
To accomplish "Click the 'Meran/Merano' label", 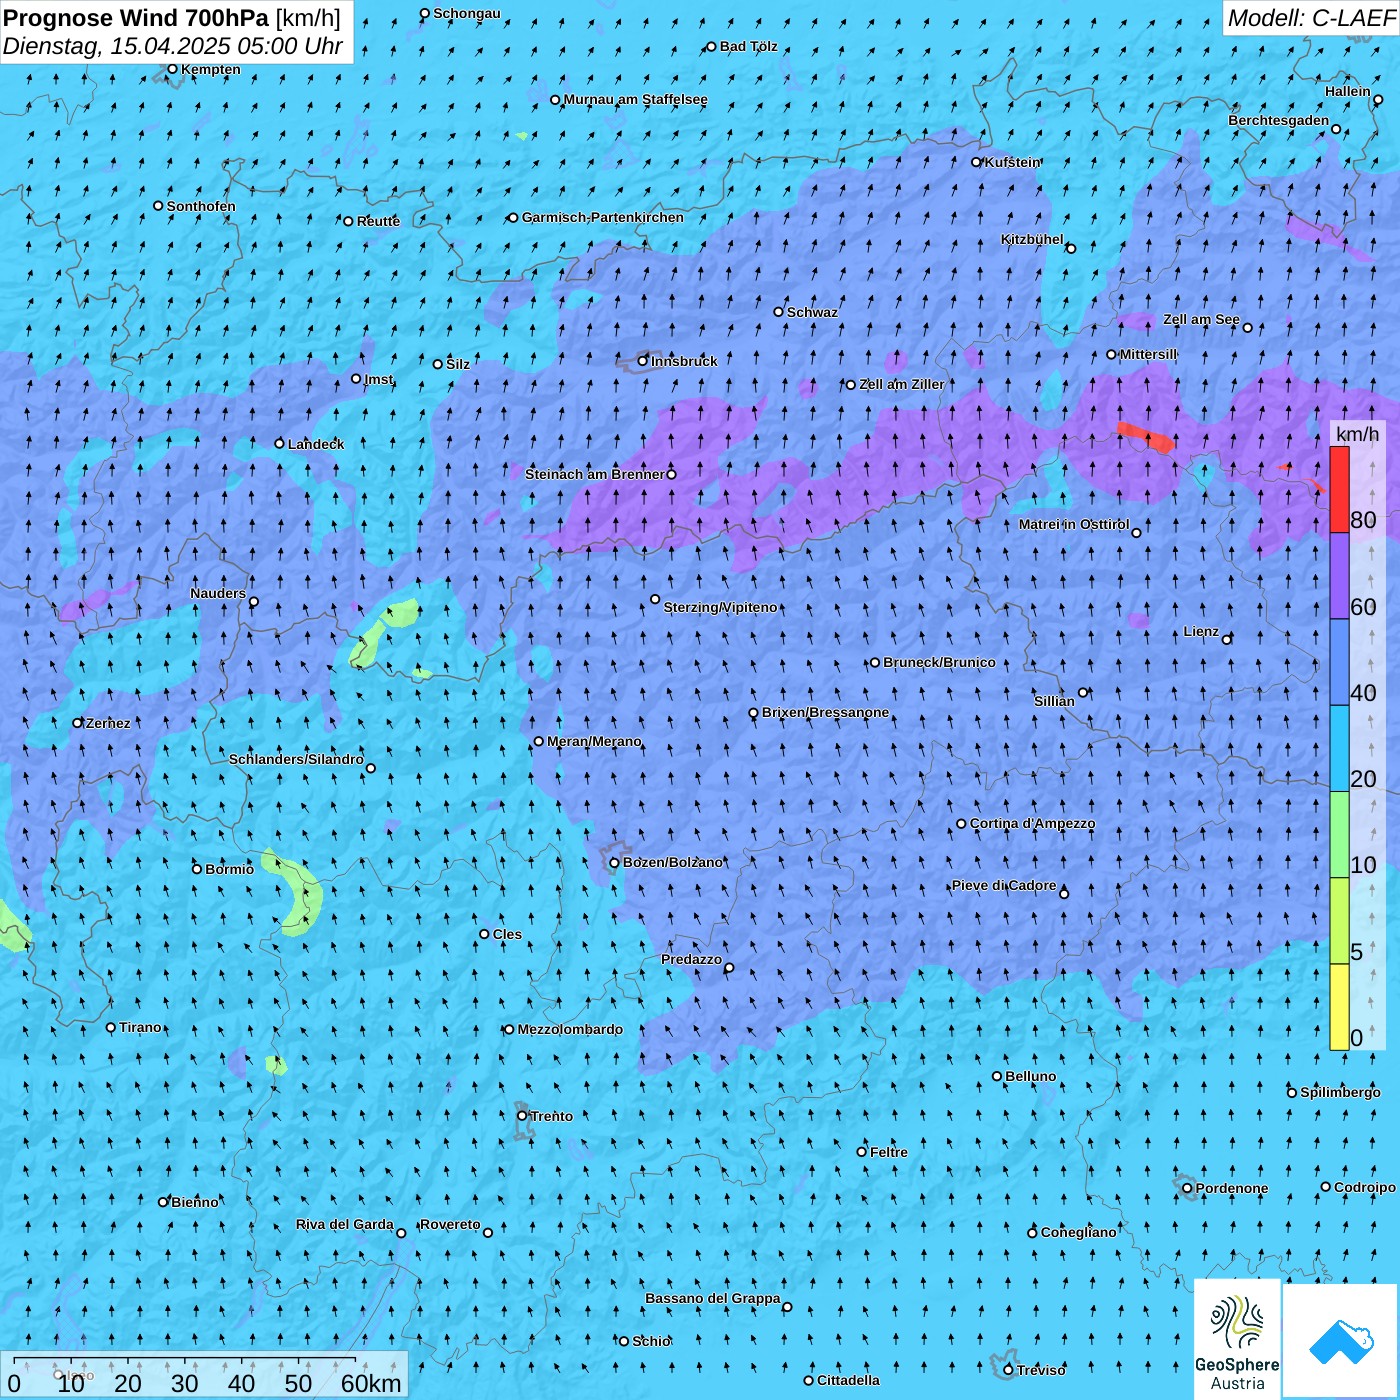I will 594,741.
